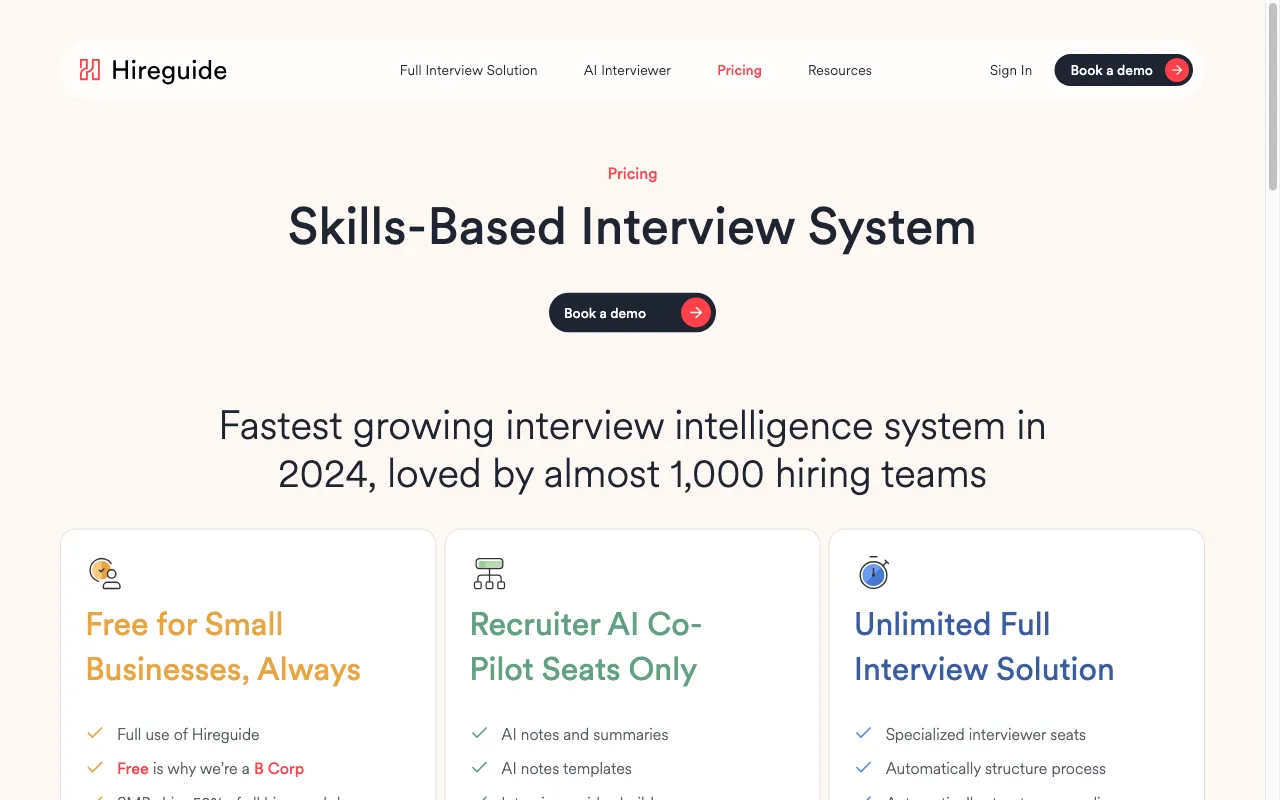The width and height of the screenshot is (1280, 800).
Task: Click the Sign In link
Action: [x=1010, y=70]
